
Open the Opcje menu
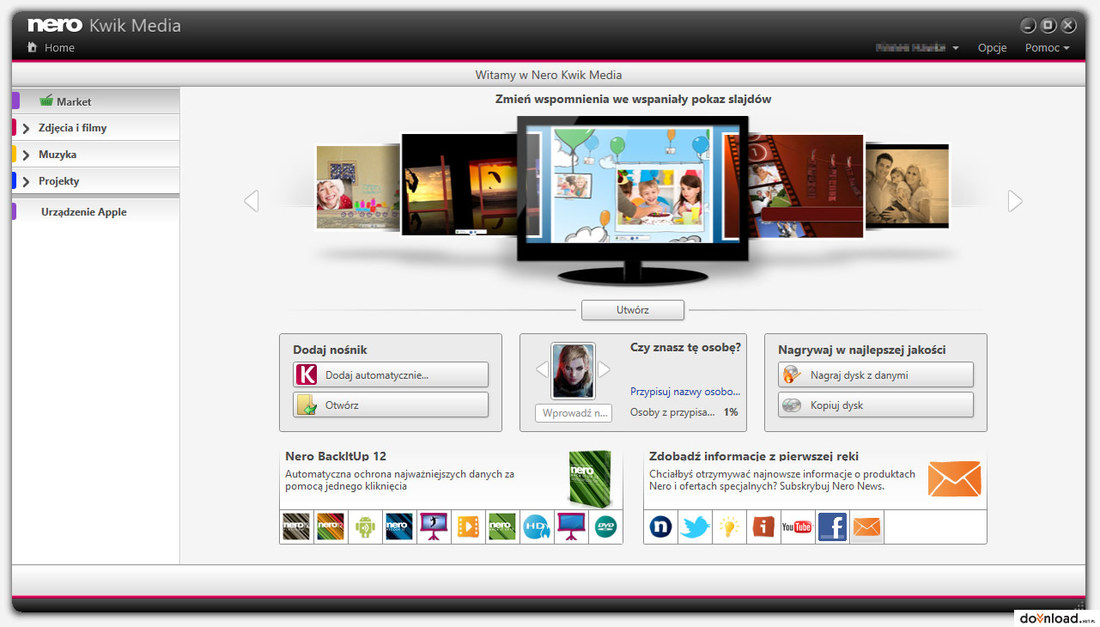click(992, 48)
